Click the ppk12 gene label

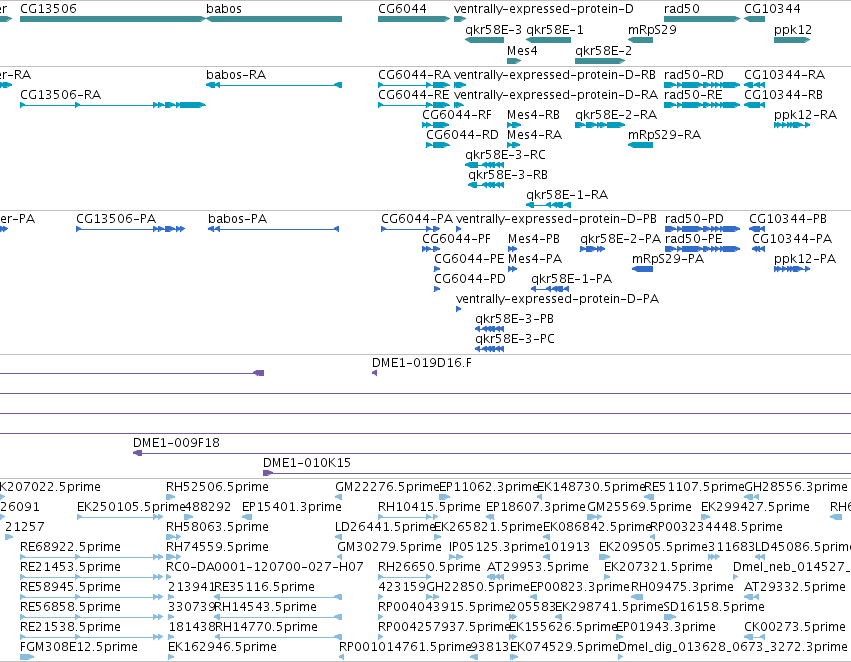[x=792, y=29]
